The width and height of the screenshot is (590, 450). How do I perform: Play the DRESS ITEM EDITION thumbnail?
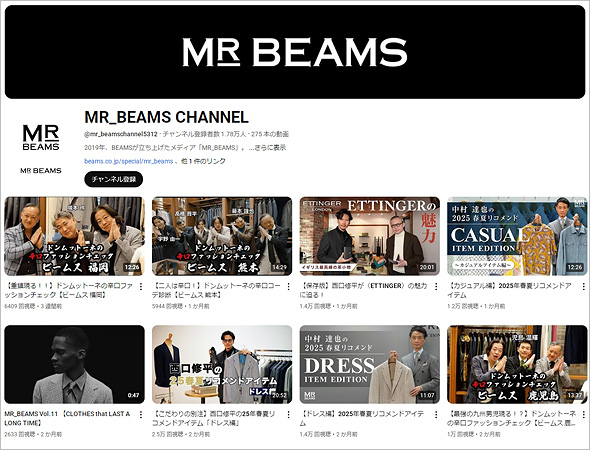pyautogui.click(x=370, y=365)
